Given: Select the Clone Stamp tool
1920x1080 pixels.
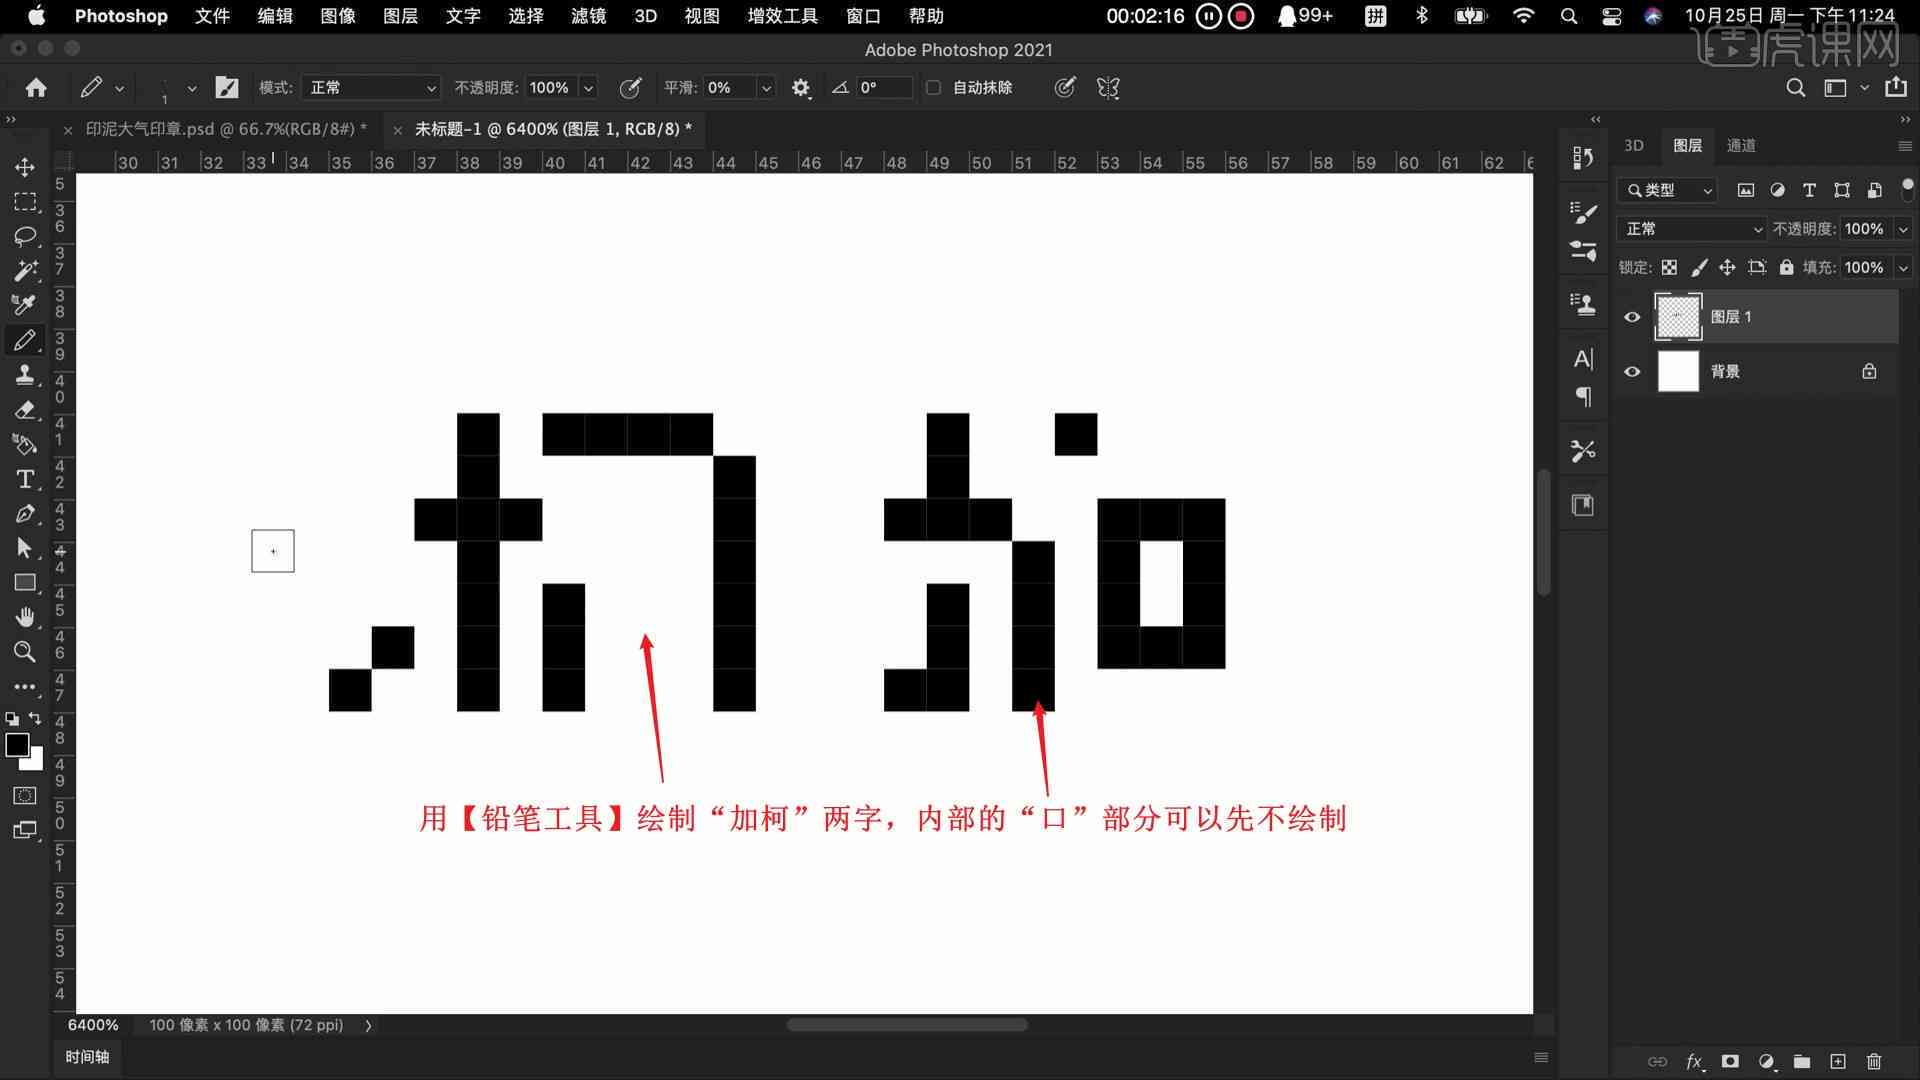Looking at the screenshot, I should coord(25,375).
